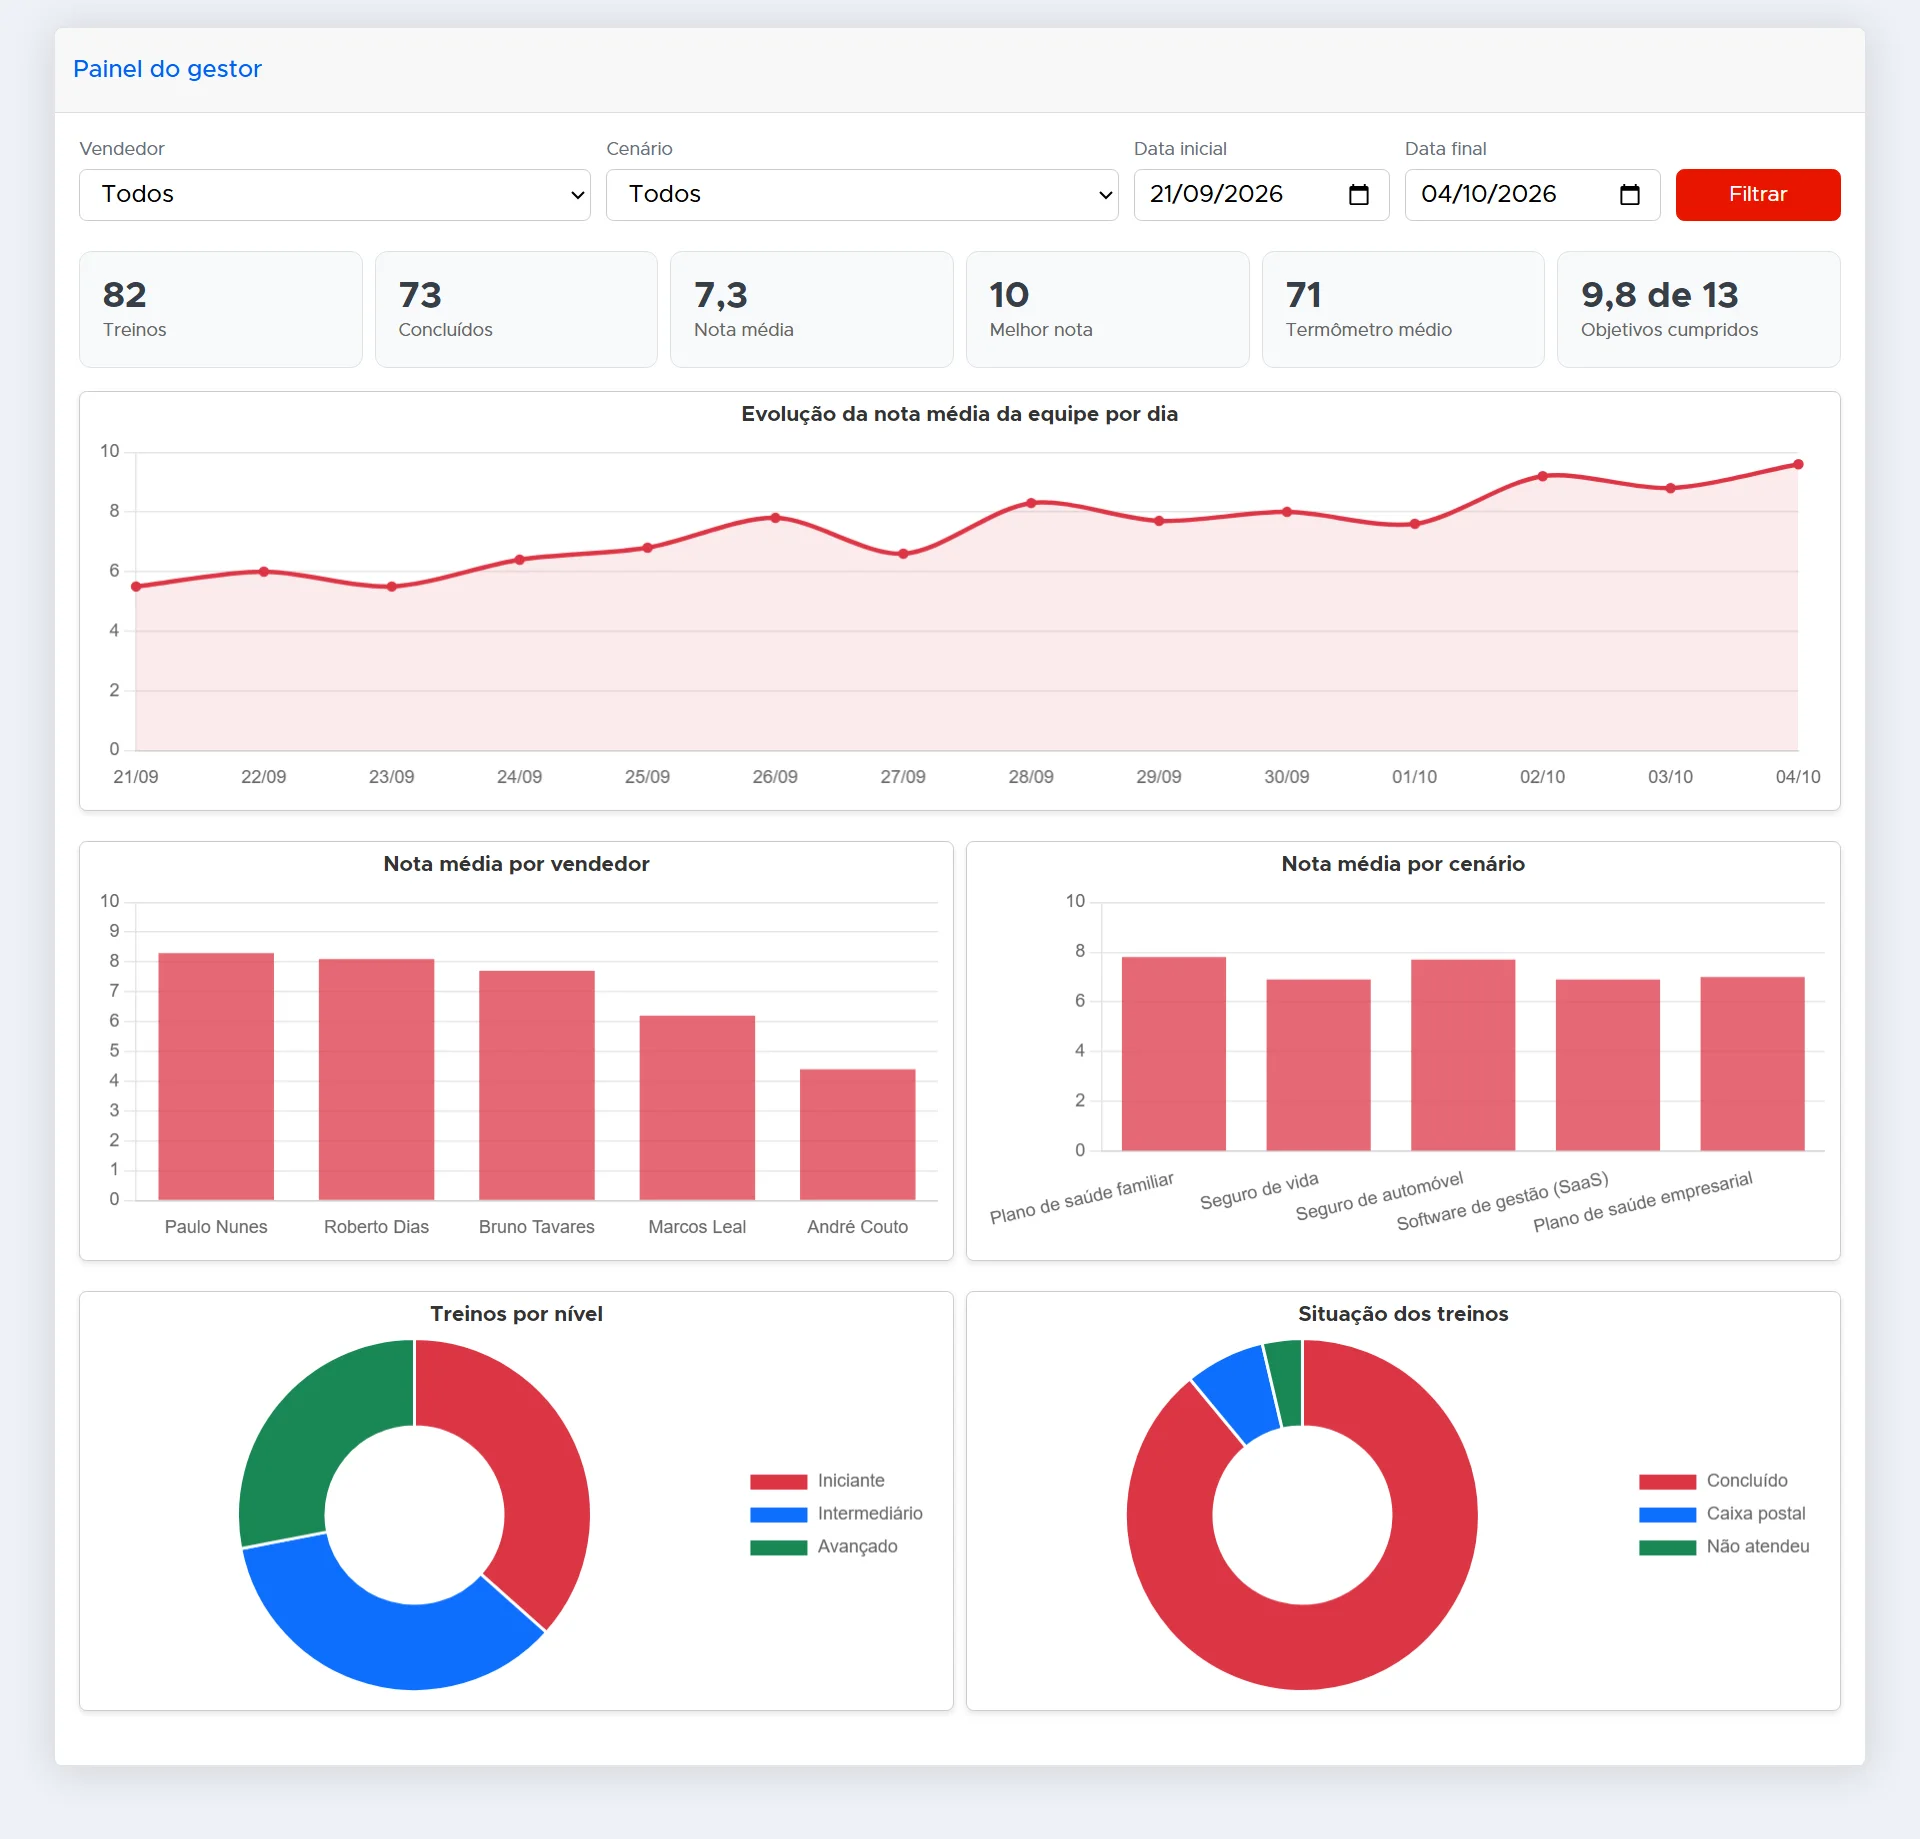Click the 71 Termômetro médio card
This screenshot has width=1920, height=1839.
(1403, 309)
